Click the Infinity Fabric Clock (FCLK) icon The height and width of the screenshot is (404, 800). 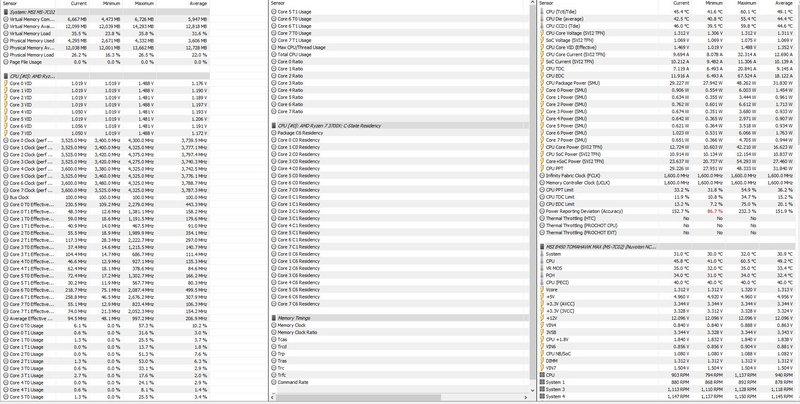pos(542,175)
